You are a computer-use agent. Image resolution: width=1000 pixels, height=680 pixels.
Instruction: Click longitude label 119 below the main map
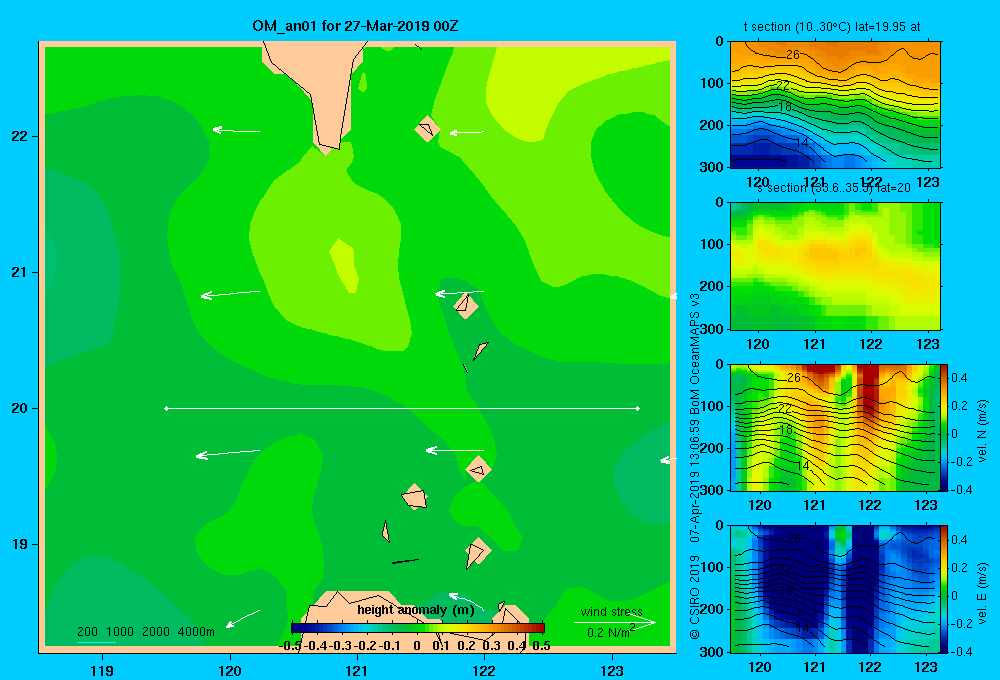tap(102, 670)
